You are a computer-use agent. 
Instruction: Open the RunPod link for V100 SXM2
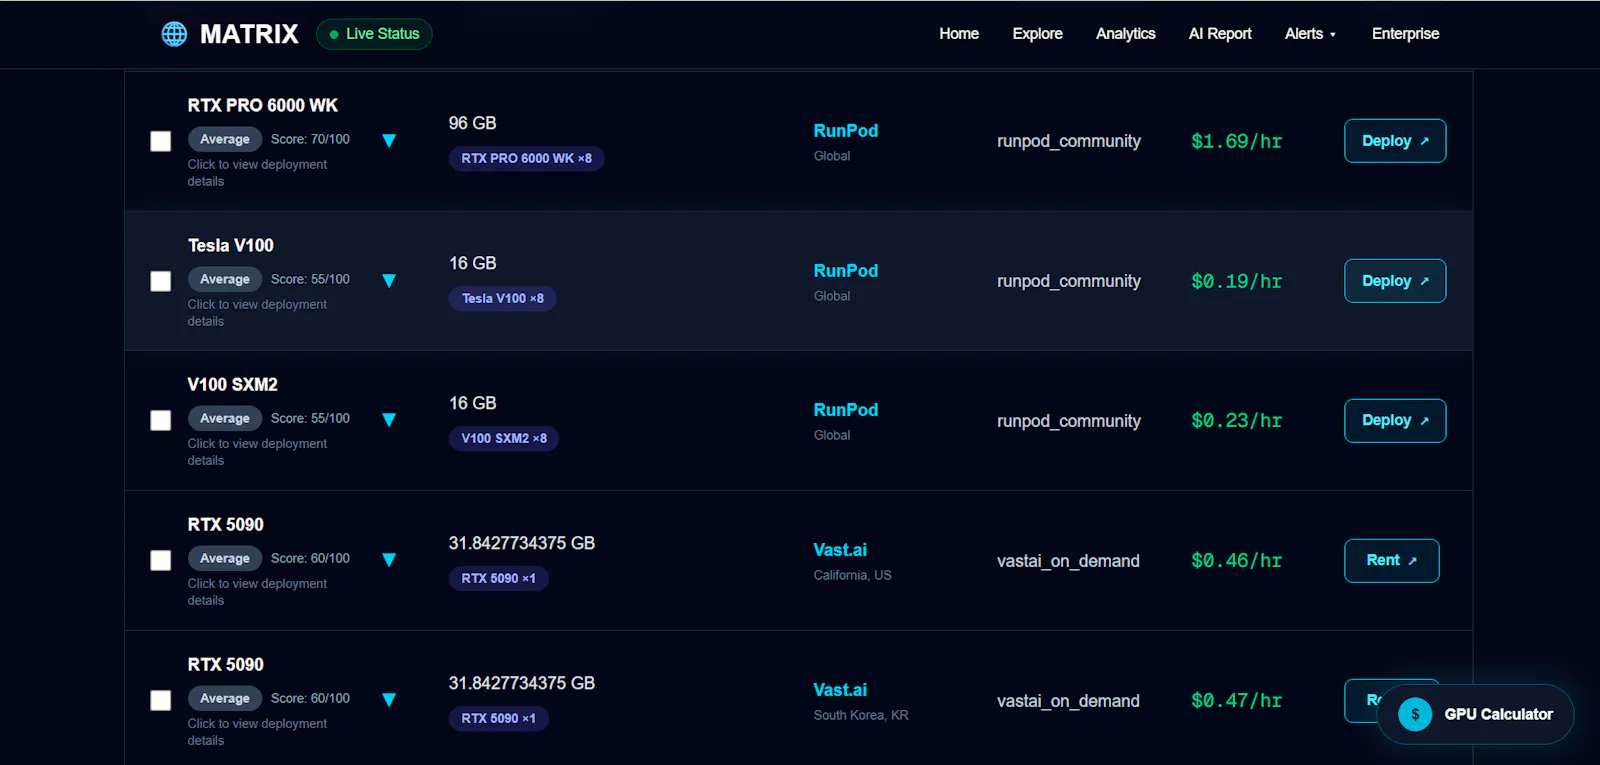[x=846, y=410]
